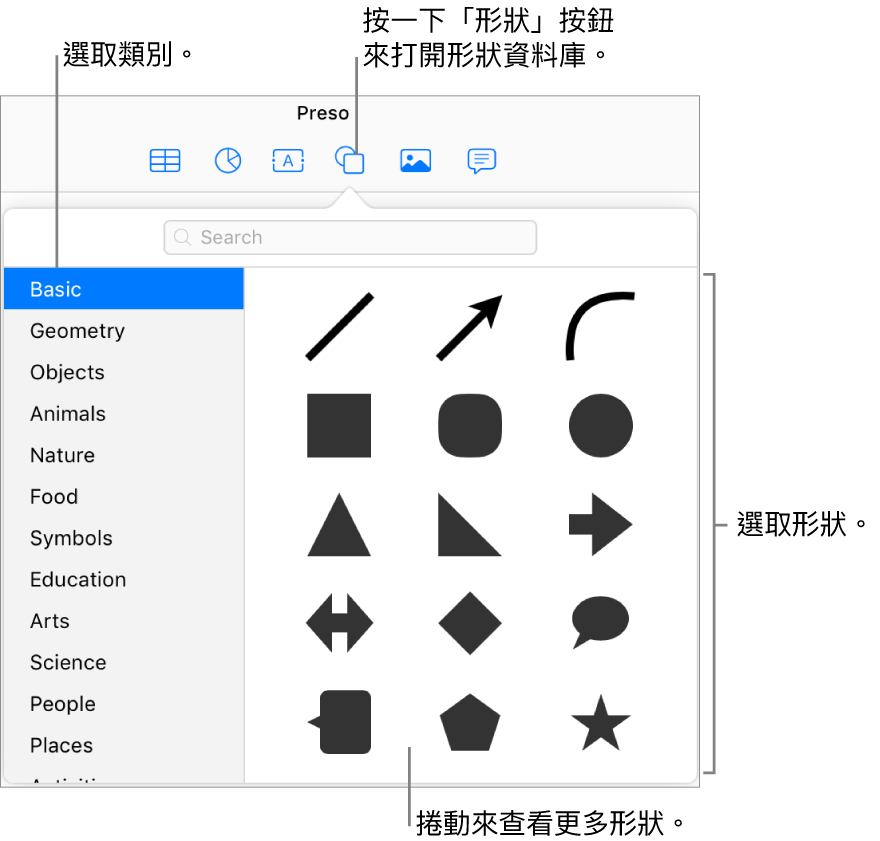The height and width of the screenshot is (841, 880).
Task: Insert the star shape
Action: point(601,722)
